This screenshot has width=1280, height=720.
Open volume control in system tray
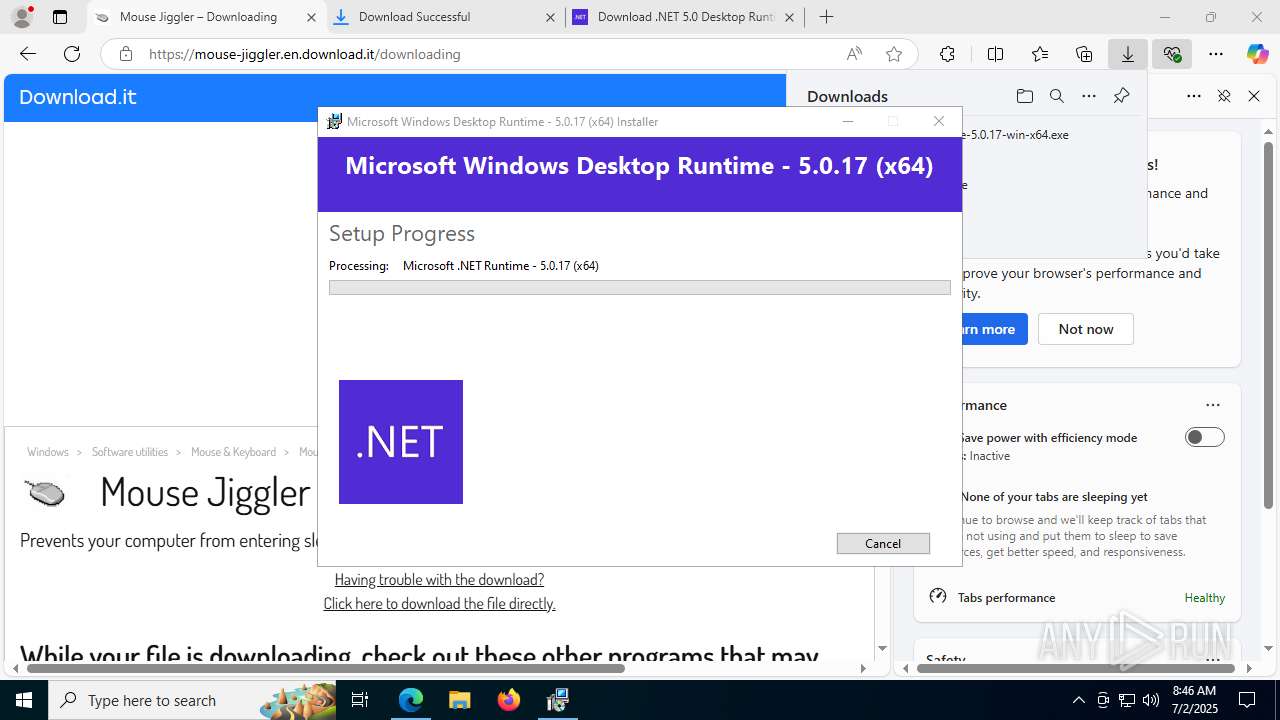pos(1151,700)
